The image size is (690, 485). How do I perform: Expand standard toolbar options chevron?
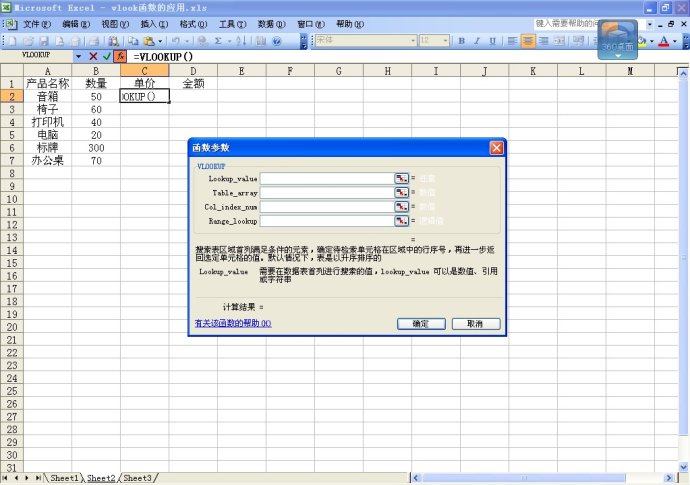tap(304, 41)
